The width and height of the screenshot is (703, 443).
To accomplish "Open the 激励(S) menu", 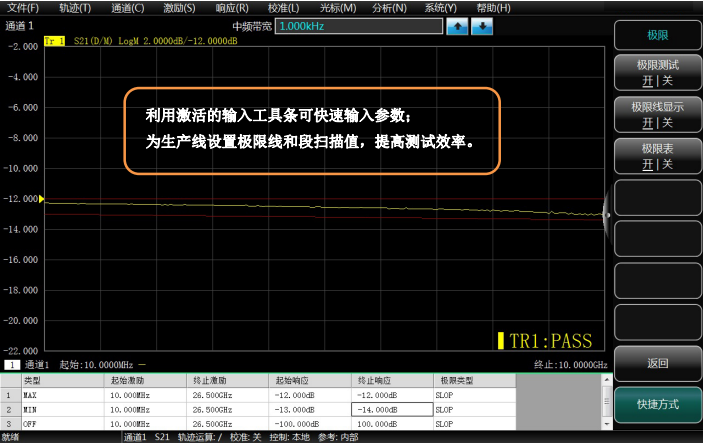I will (179, 8).
